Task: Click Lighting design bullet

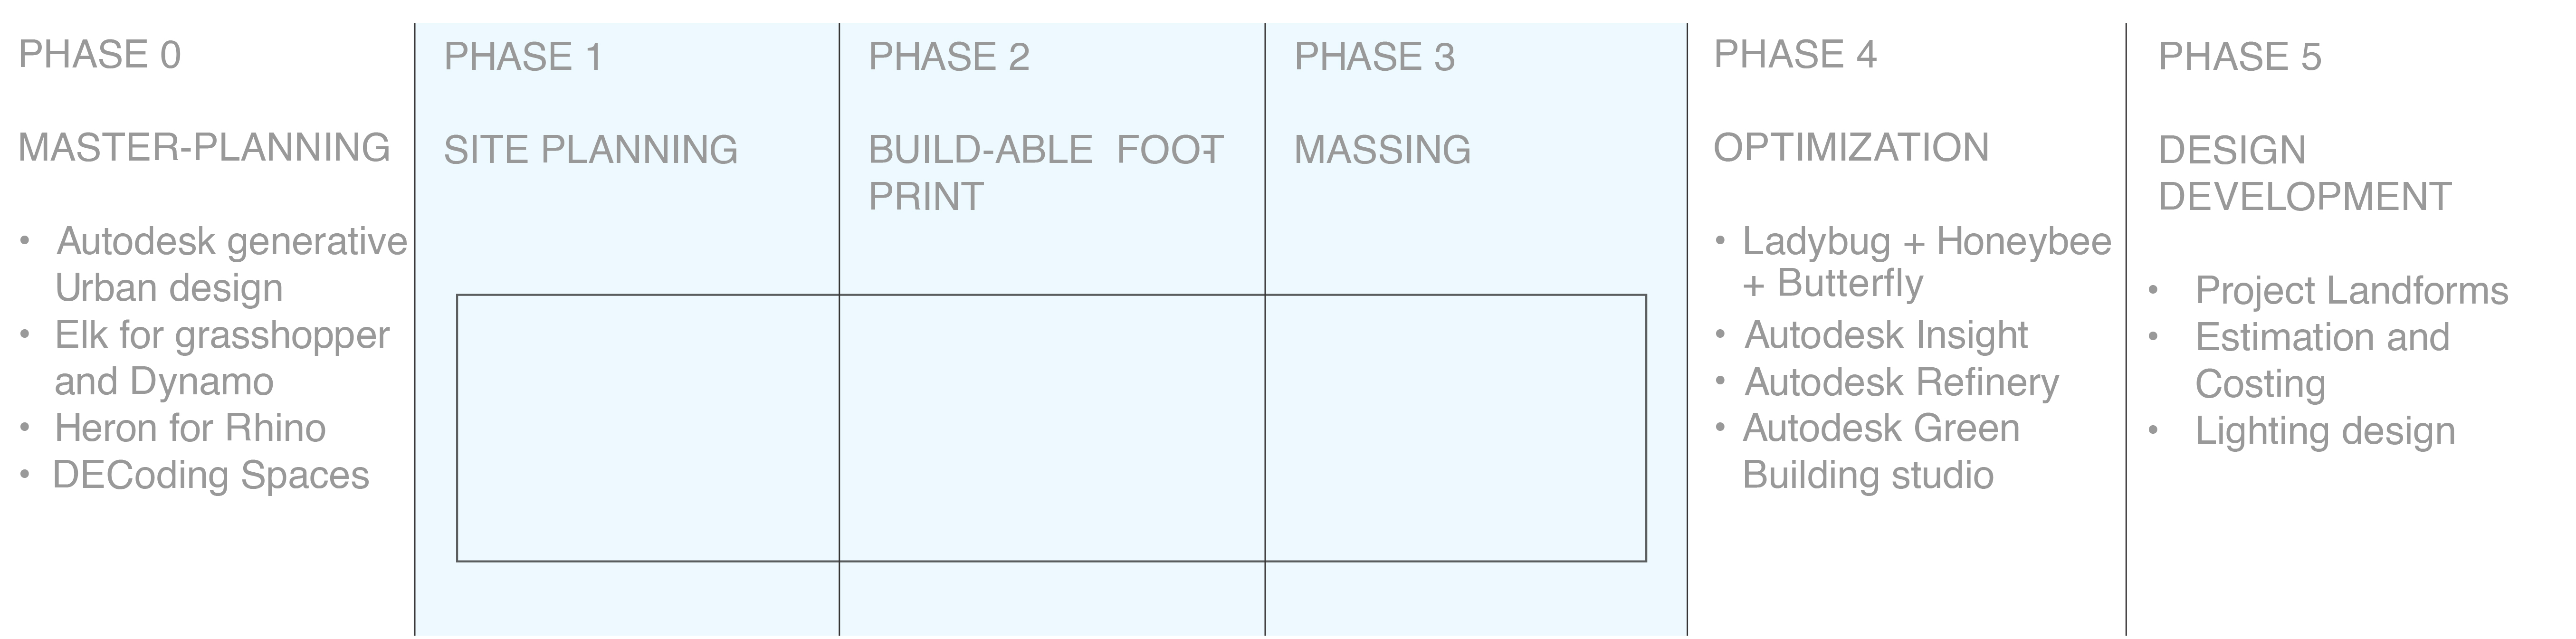Action: [2325, 432]
